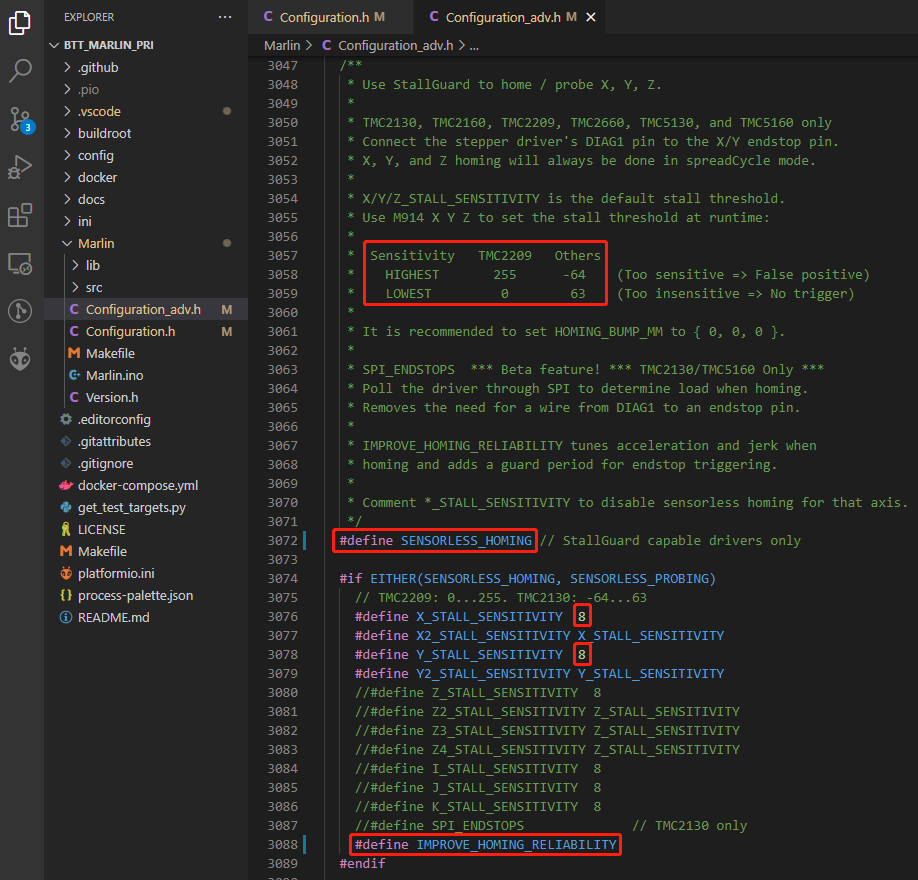Expand the .github folder
This screenshot has height=880, width=918.
pos(97,67)
